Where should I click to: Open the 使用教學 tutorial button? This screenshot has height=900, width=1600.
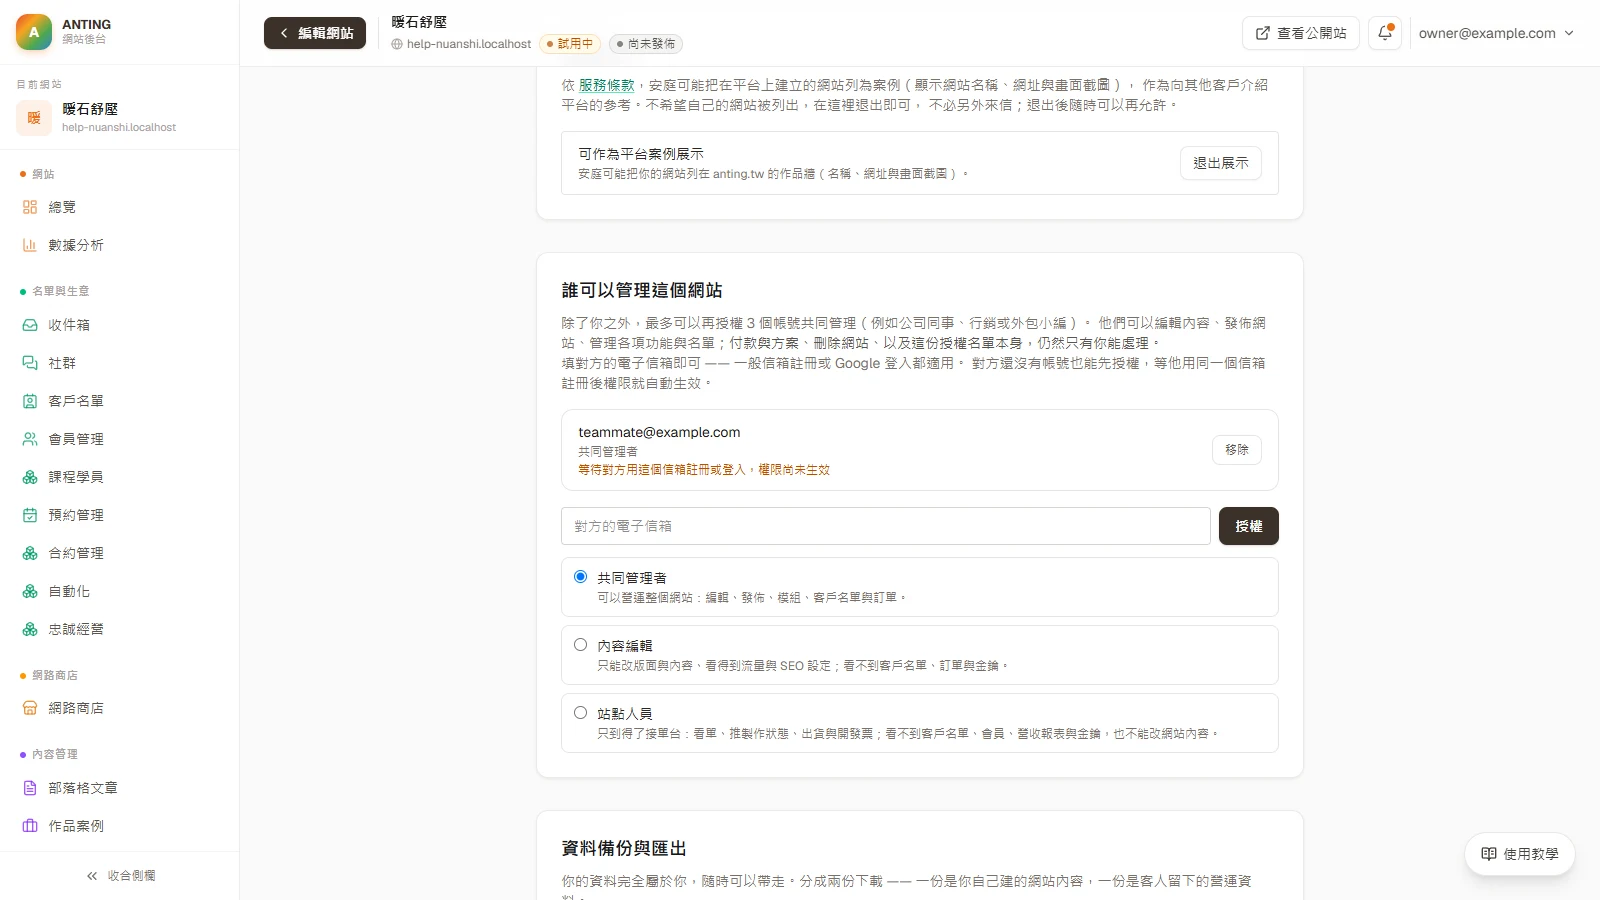tap(1520, 854)
